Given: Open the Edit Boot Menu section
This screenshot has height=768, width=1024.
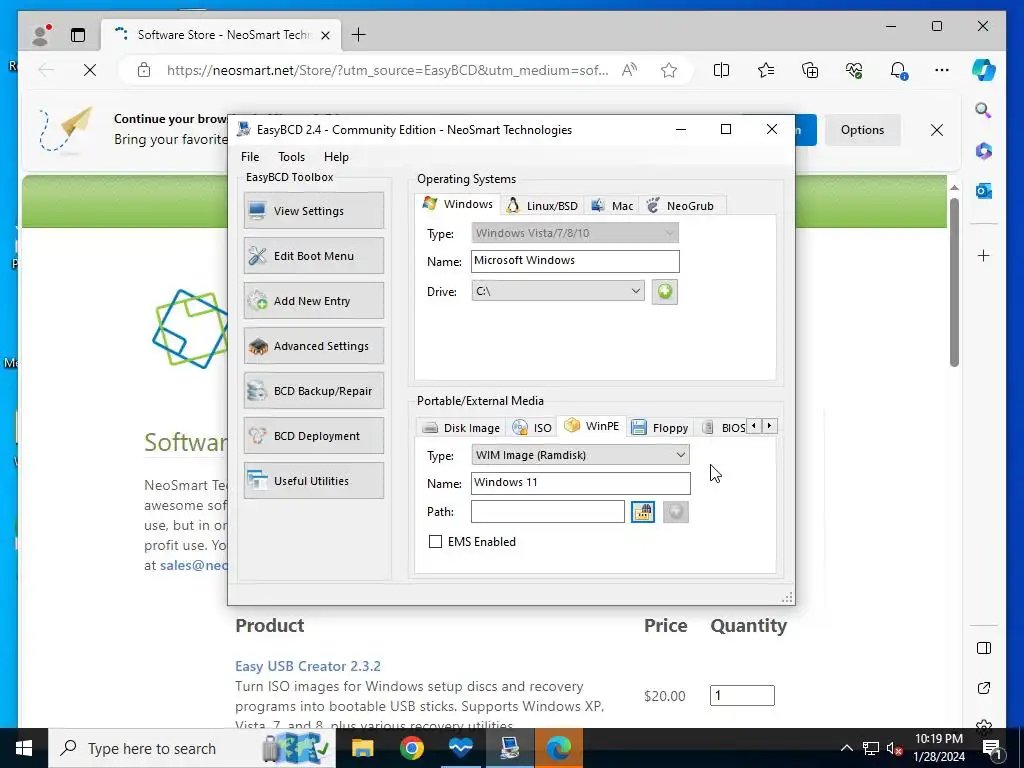Looking at the screenshot, I should coord(313,256).
